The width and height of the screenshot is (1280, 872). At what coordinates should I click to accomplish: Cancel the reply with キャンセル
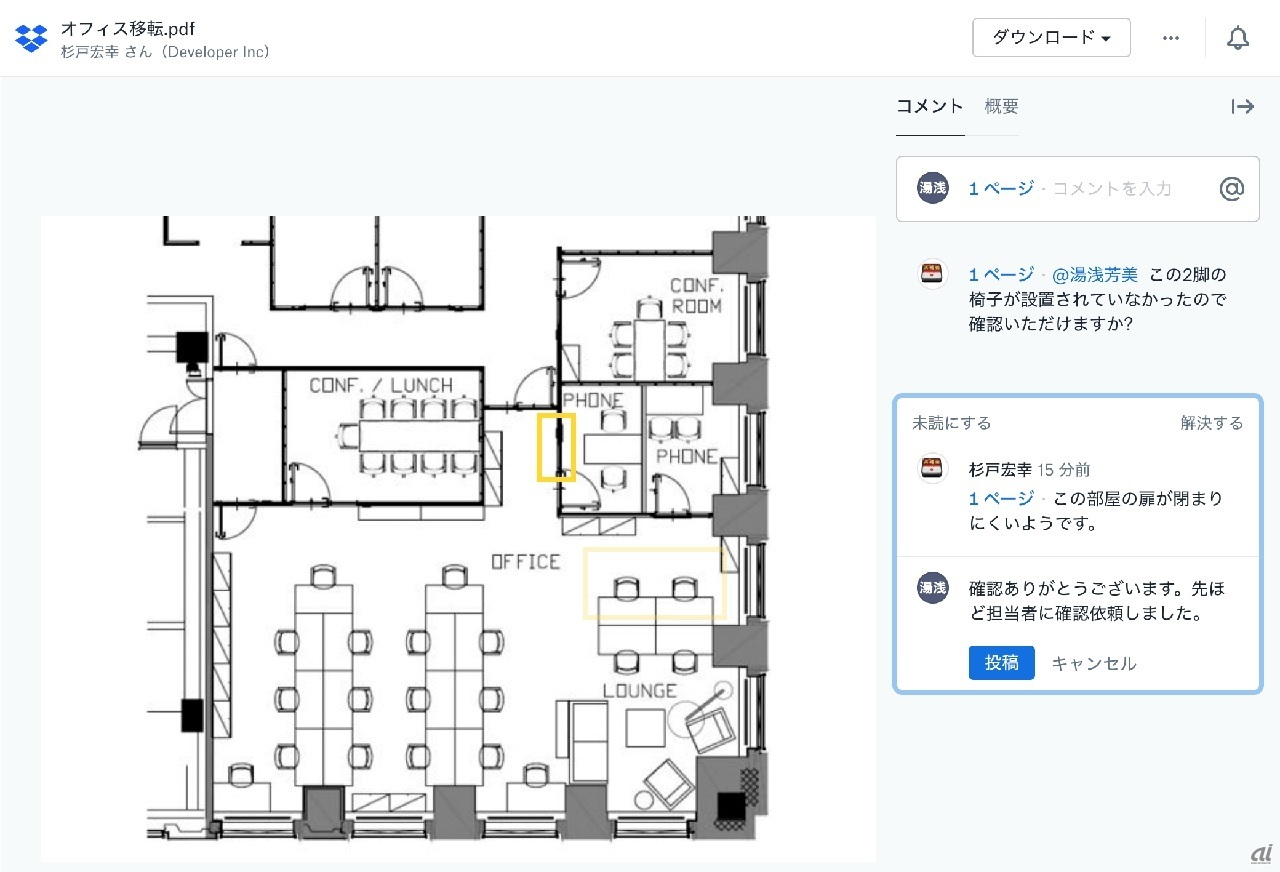click(1094, 663)
